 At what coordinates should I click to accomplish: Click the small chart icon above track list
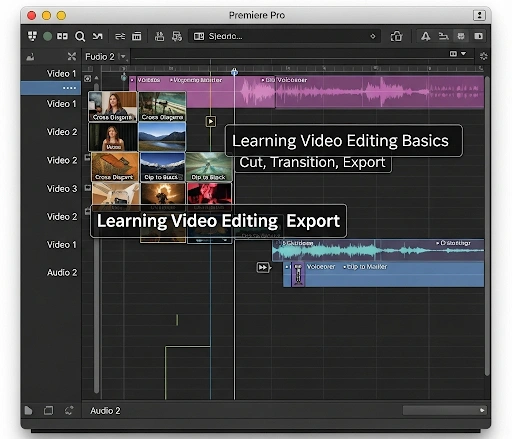click(x=30, y=57)
